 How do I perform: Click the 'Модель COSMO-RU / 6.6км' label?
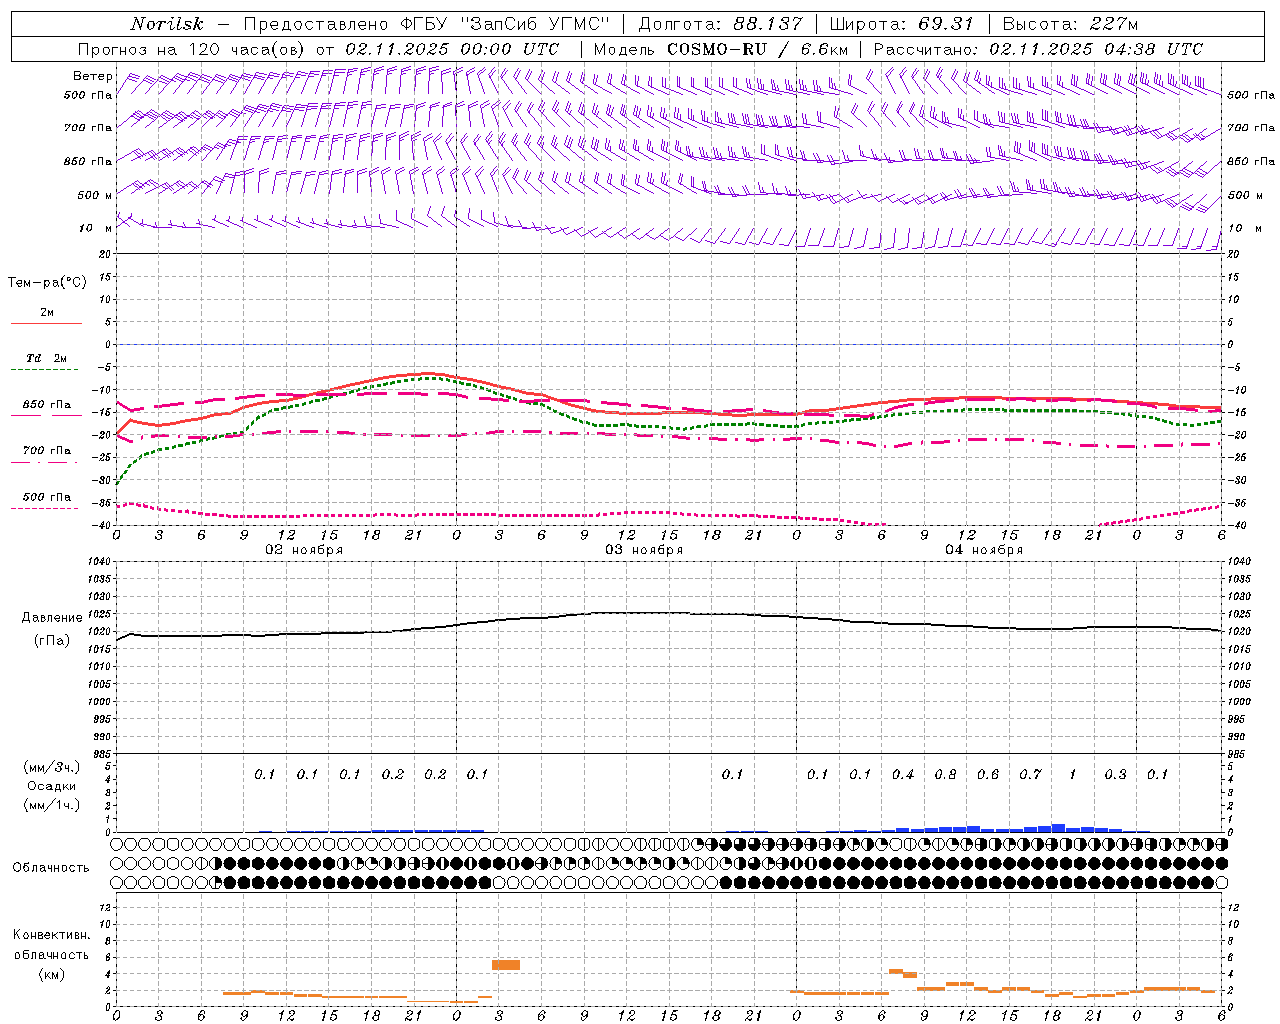pos(721,49)
